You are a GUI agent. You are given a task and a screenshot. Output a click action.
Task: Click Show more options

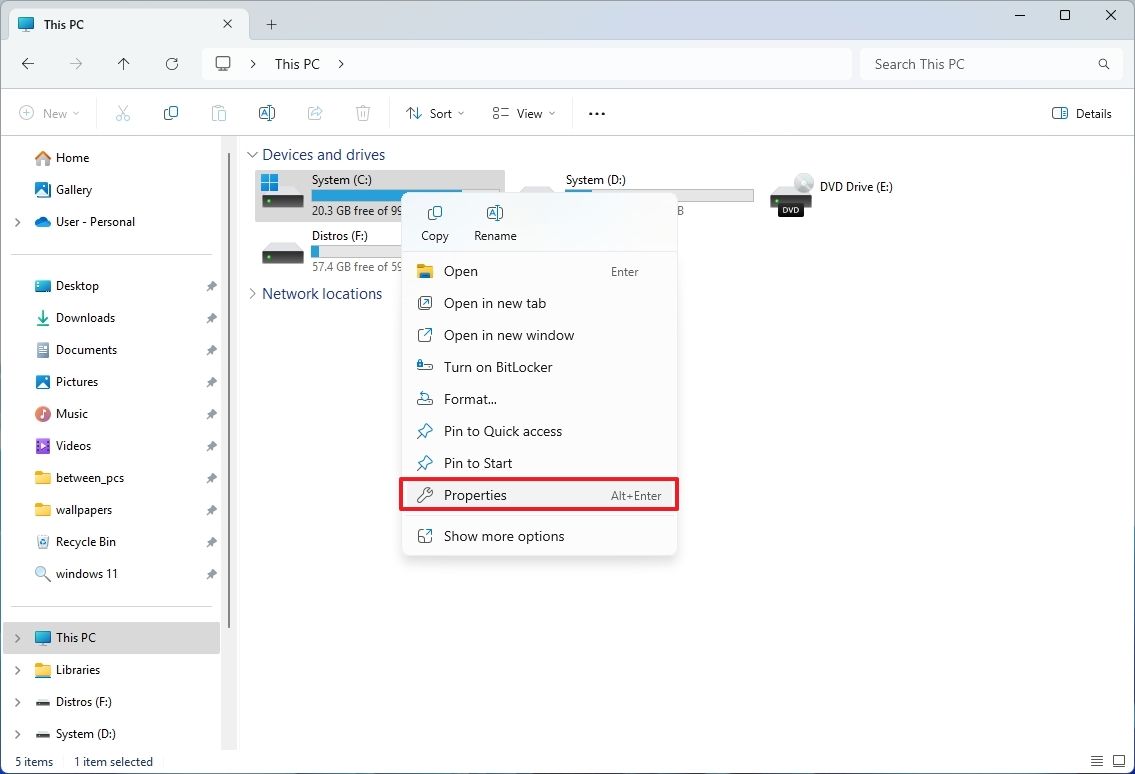504,536
